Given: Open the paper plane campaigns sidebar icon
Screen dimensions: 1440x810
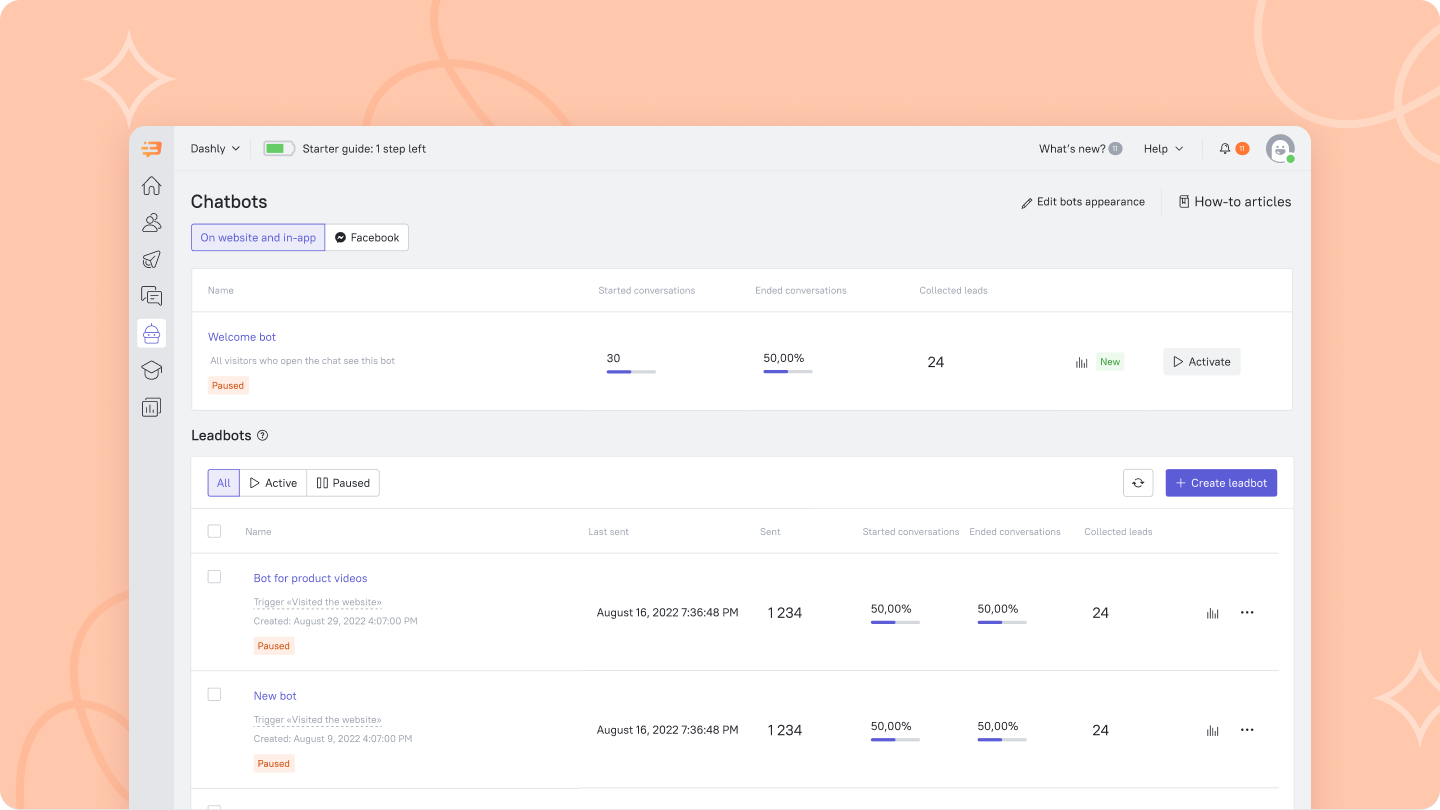Looking at the screenshot, I should [x=151, y=259].
